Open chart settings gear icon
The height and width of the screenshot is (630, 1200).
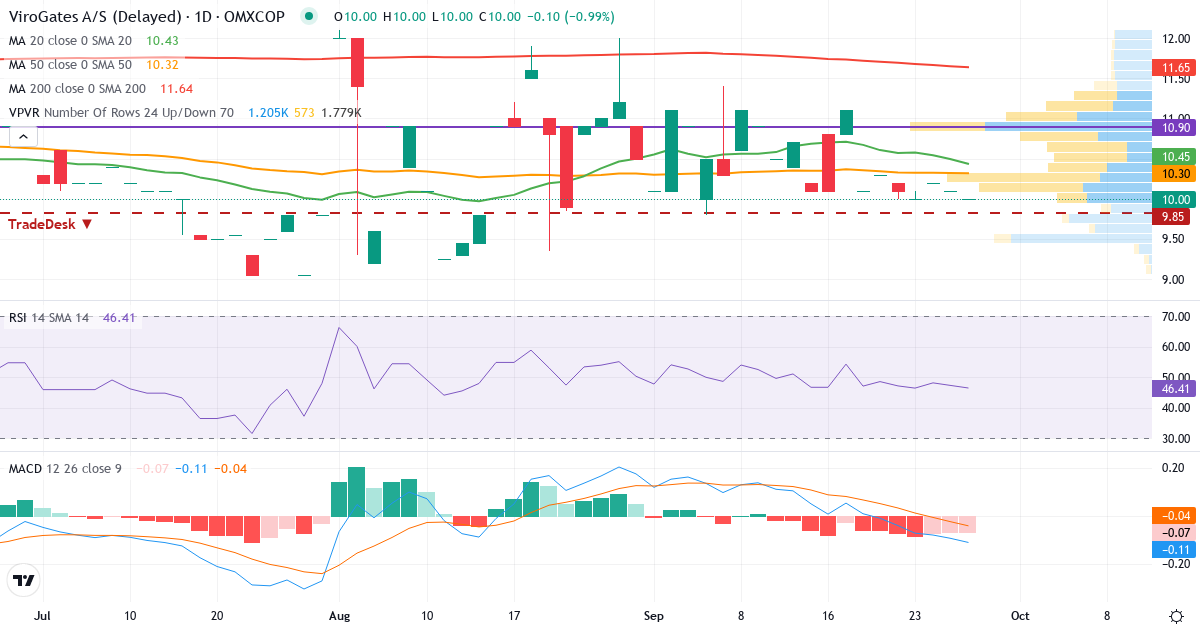click(1177, 616)
